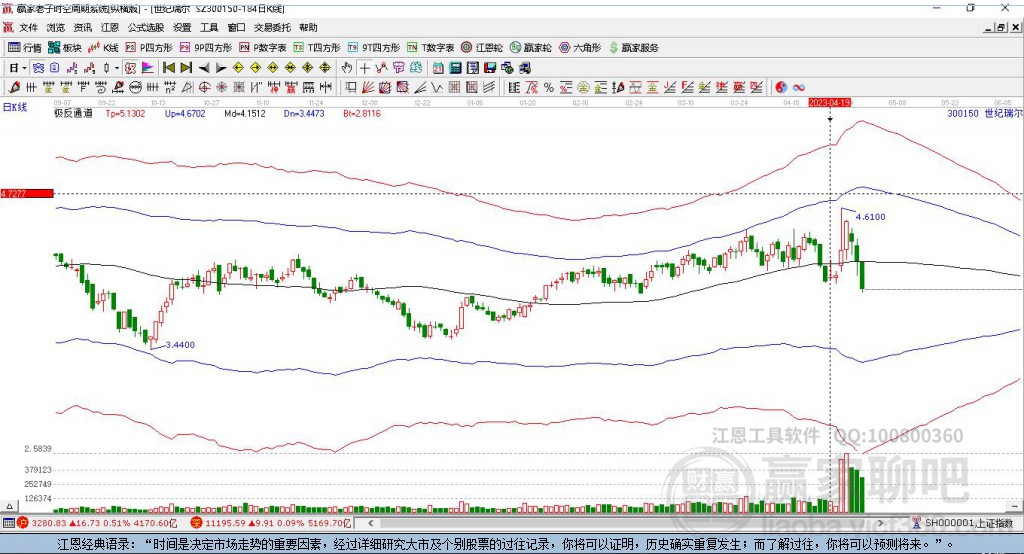
Task: Select the red pencil drawing tool
Action: (x=14, y=88)
